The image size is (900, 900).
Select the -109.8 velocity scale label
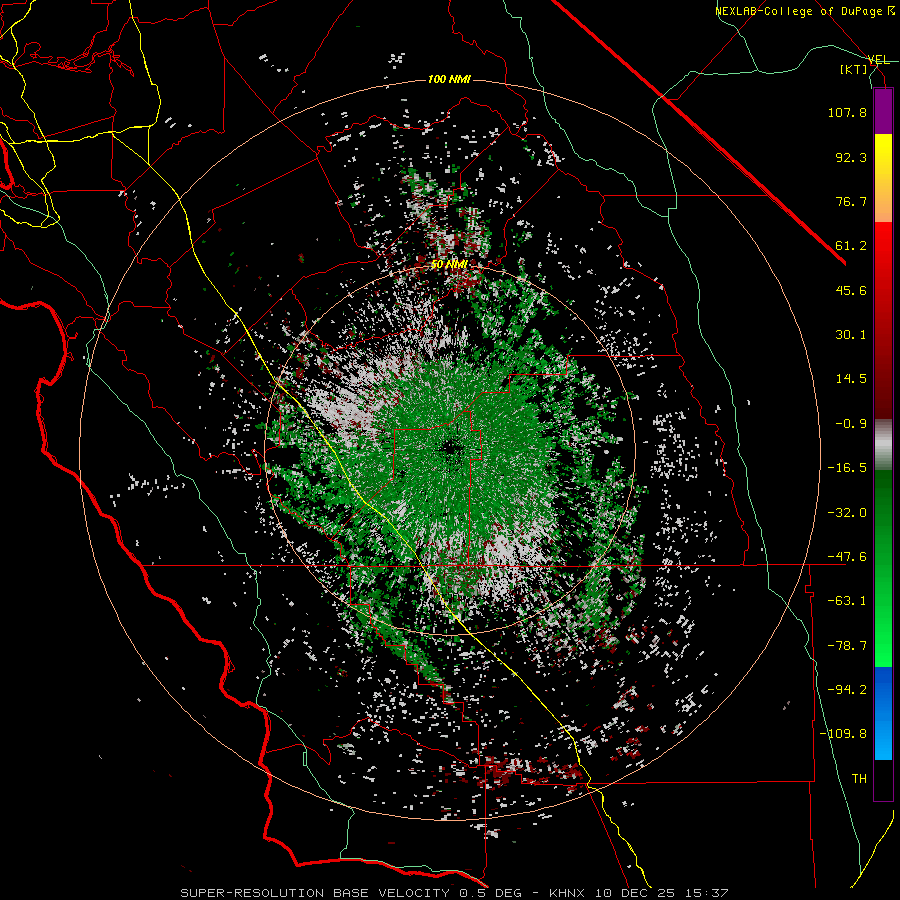pyautogui.click(x=843, y=734)
